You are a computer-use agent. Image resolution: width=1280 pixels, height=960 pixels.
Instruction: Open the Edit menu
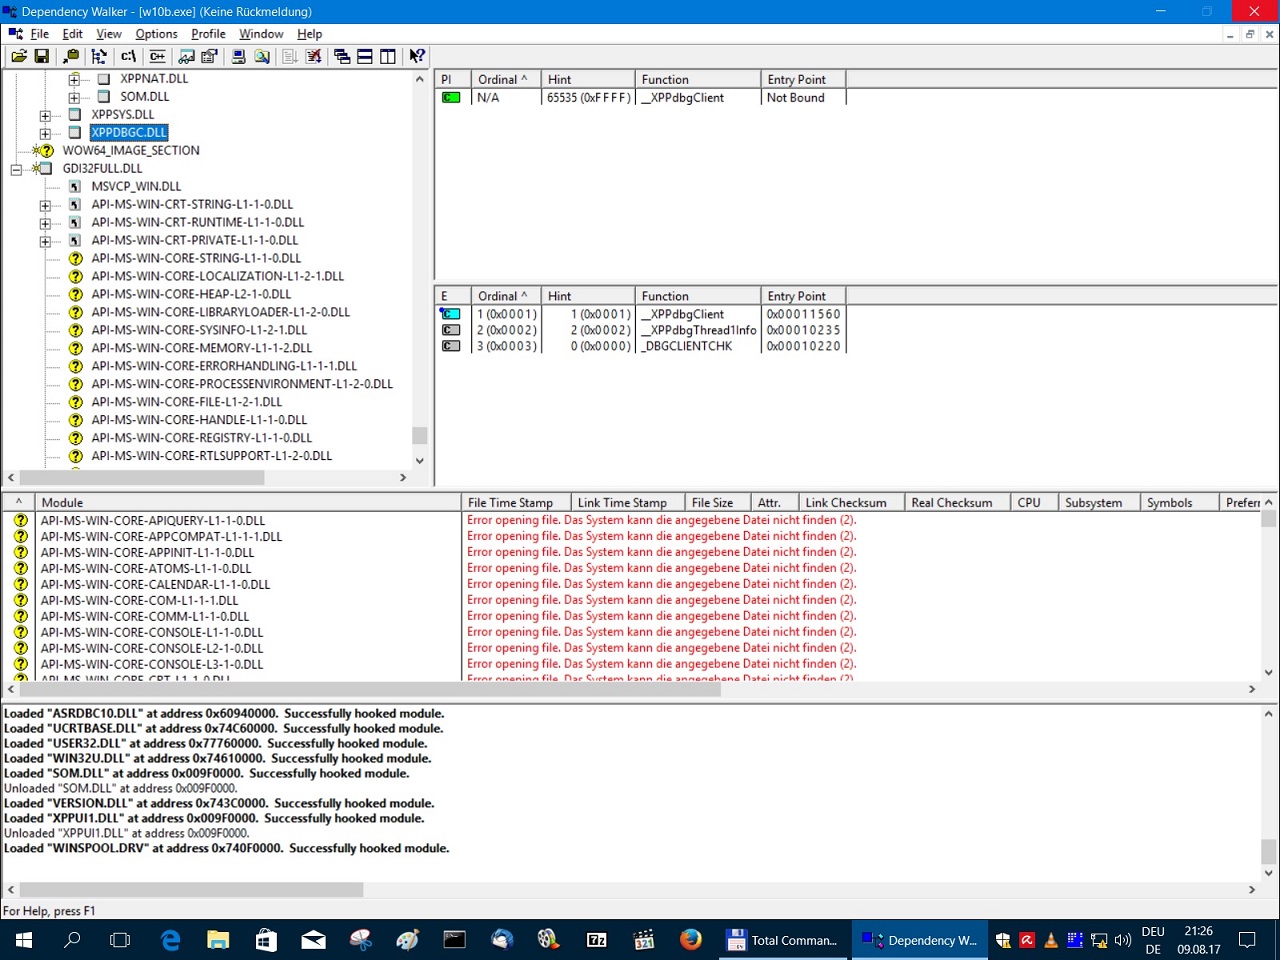tap(73, 34)
